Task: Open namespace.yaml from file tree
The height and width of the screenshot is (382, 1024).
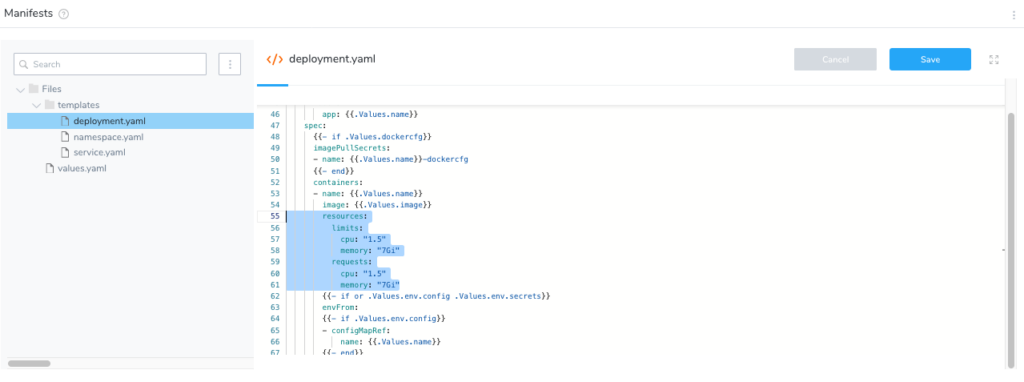Action: pos(108,137)
